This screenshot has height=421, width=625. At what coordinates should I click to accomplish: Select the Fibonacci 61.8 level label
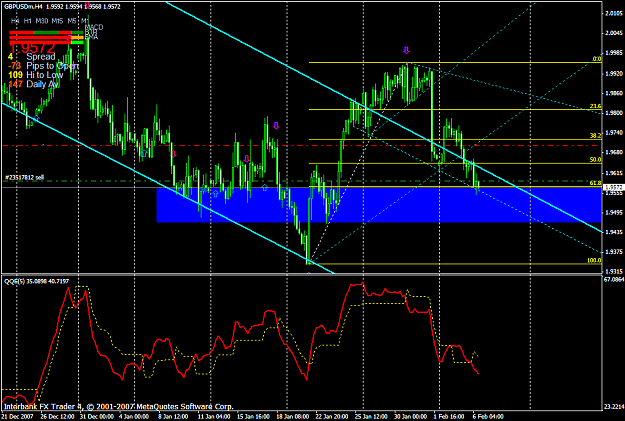[x=596, y=183]
